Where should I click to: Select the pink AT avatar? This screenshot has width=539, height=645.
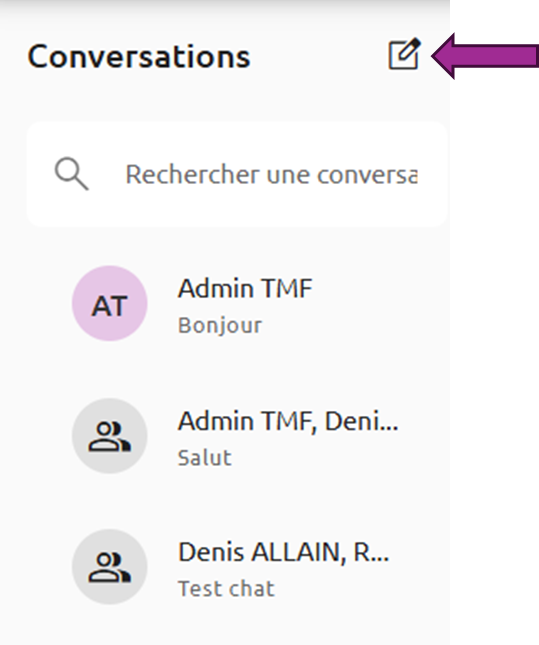coord(109,303)
